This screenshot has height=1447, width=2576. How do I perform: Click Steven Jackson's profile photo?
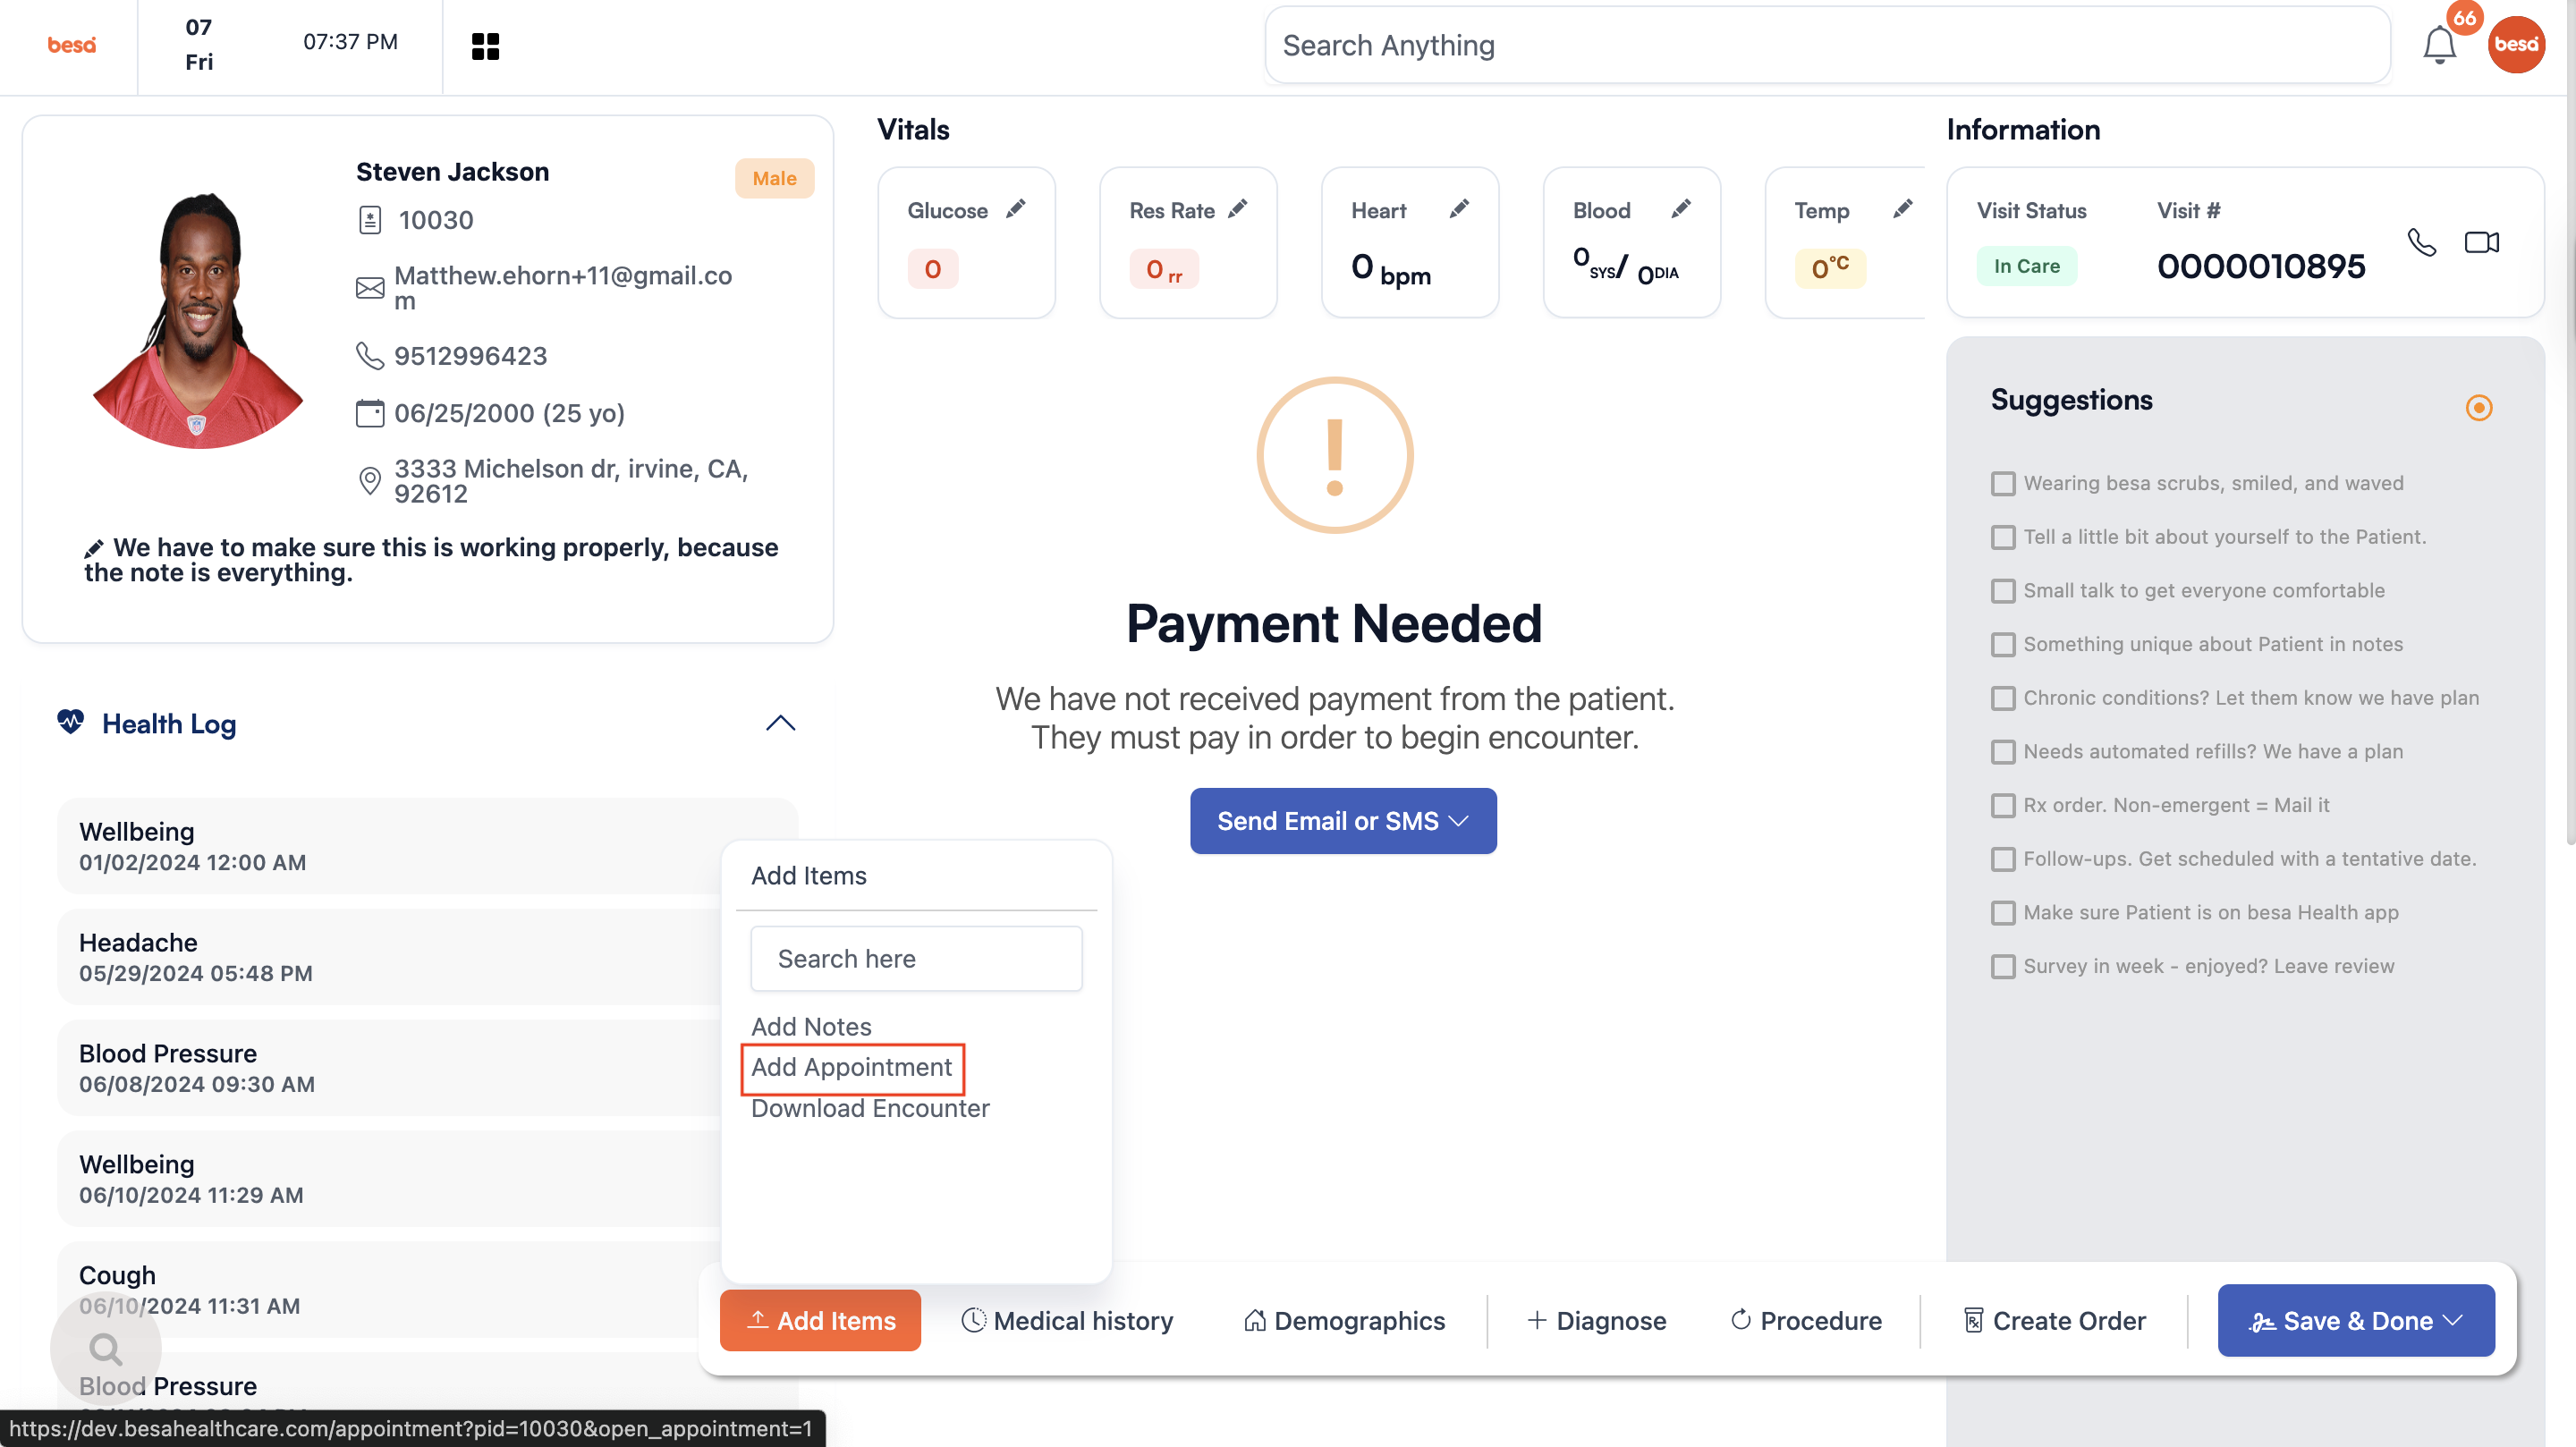[x=198, y=320]
